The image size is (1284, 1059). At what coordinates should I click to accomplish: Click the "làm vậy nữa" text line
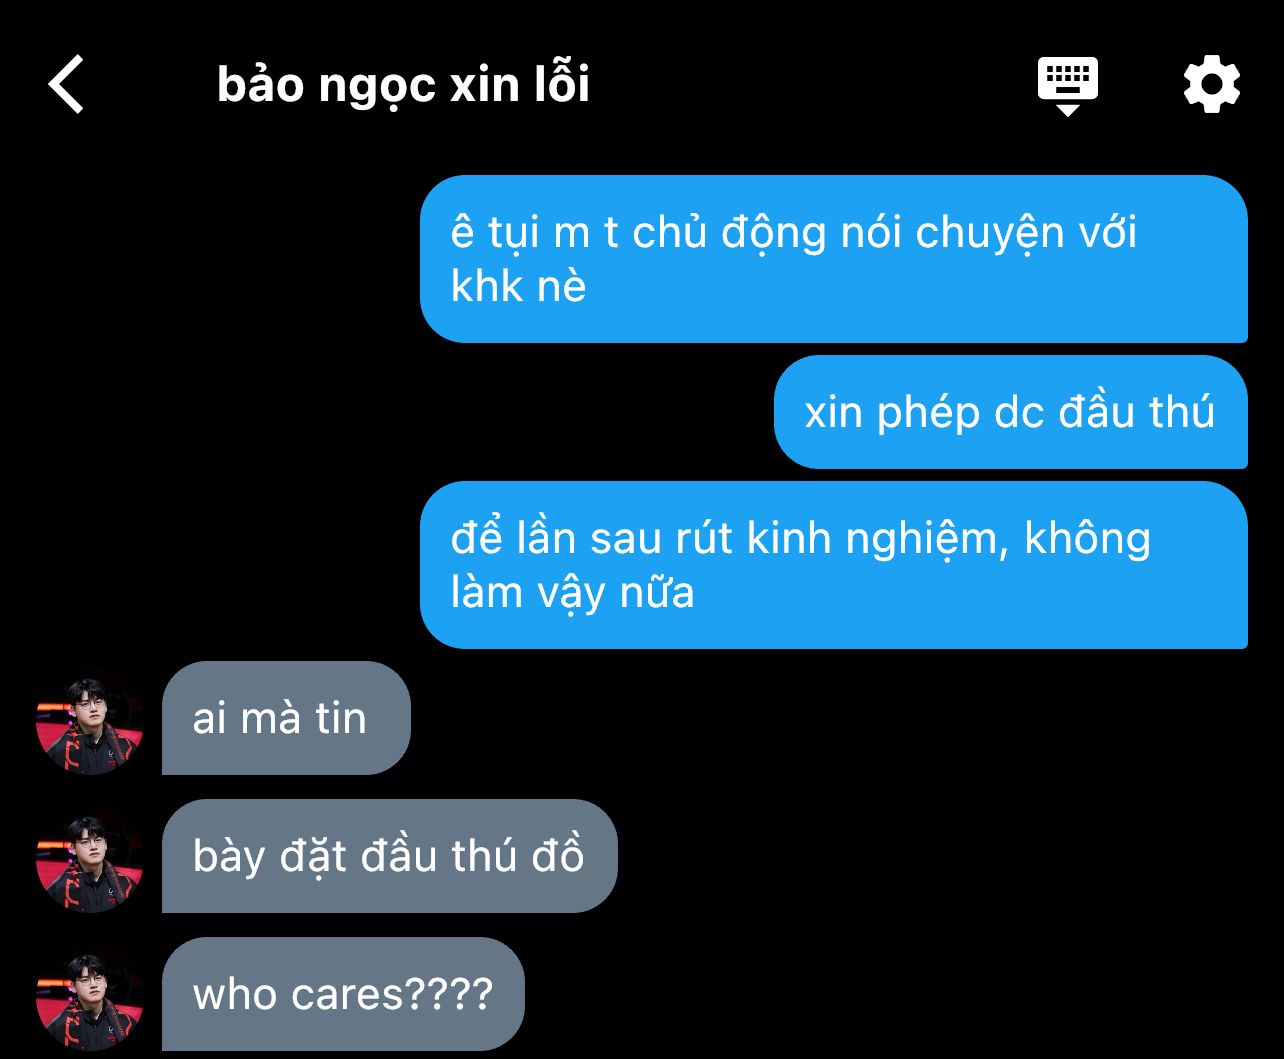coord(572,593)
